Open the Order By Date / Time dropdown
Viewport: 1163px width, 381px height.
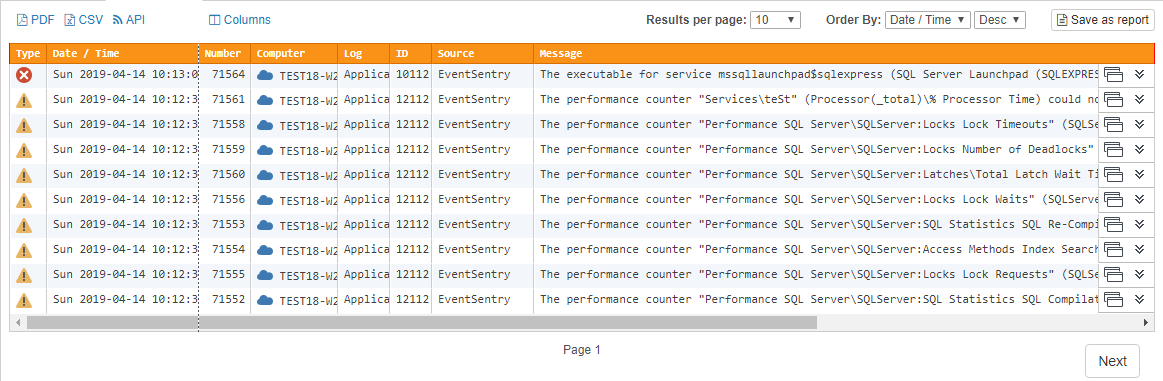click(928, 20)
